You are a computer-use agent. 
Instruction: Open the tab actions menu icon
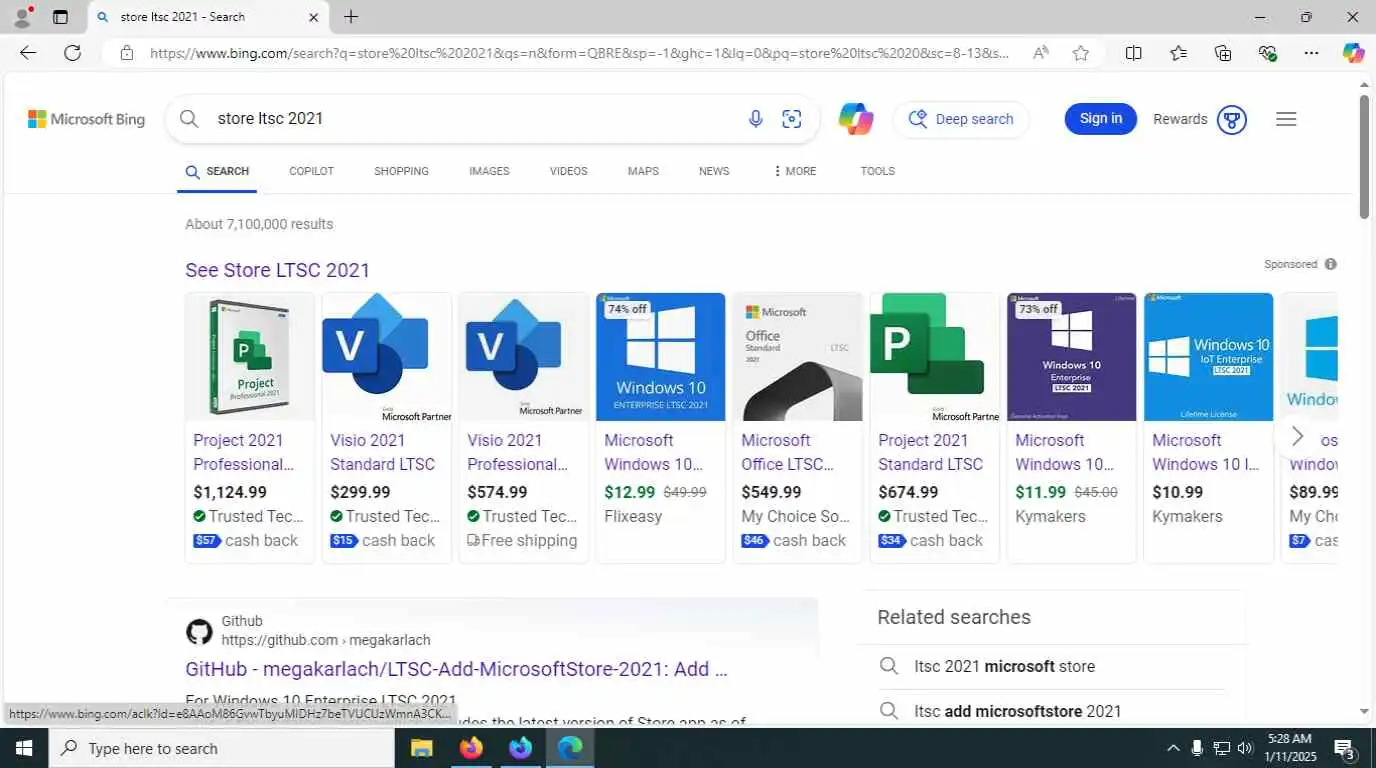tap(60, 17)
